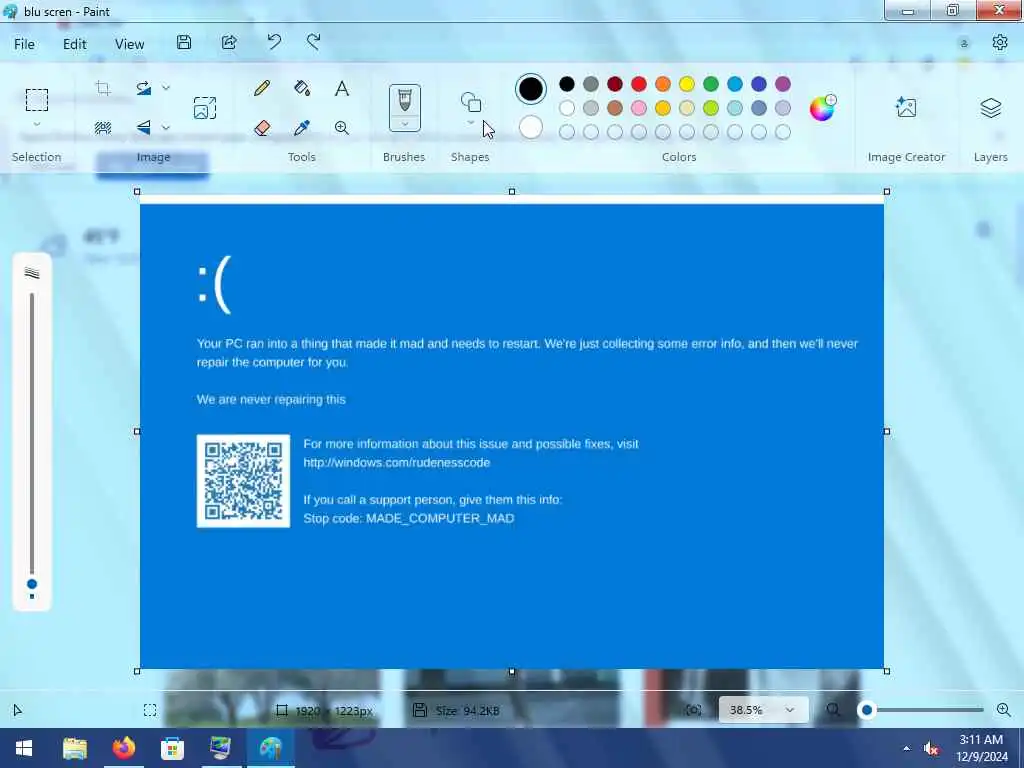1024x768 pixels.
Task: Click the top-center canvas resize handle
Action: pyautogui.click(x=512, y=191)
